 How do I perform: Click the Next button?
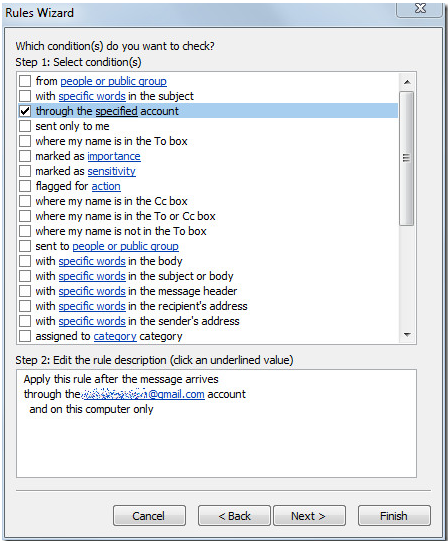[x=309, y=516]
